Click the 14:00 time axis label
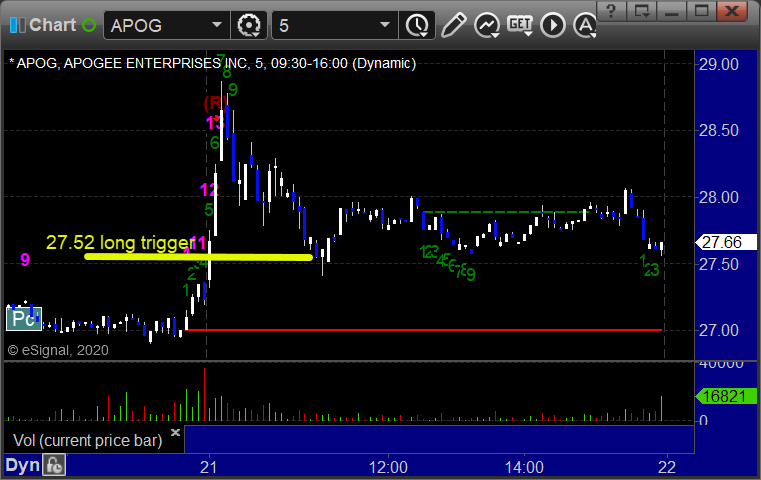Image resolution: width=761 pixels, height=480 pixels. (524, 467)
